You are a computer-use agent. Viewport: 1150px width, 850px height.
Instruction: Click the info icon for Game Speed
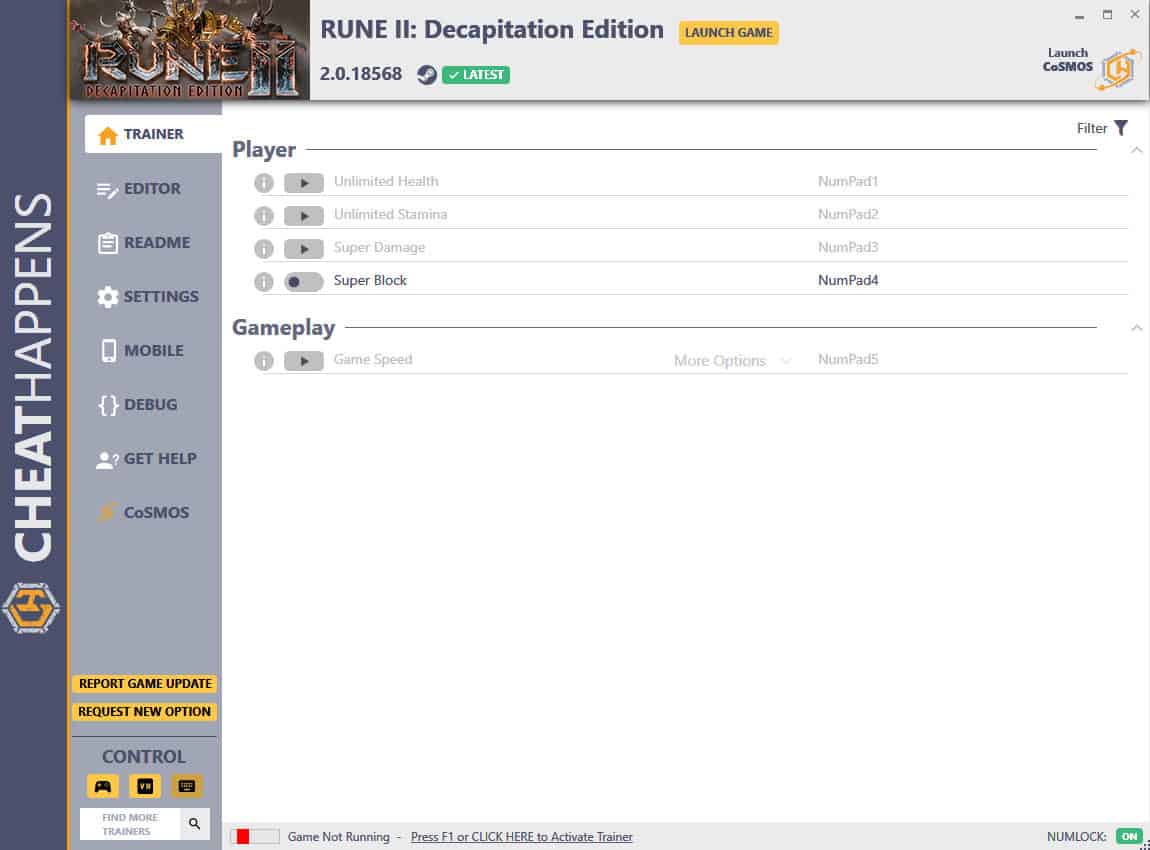click(263, 361)
